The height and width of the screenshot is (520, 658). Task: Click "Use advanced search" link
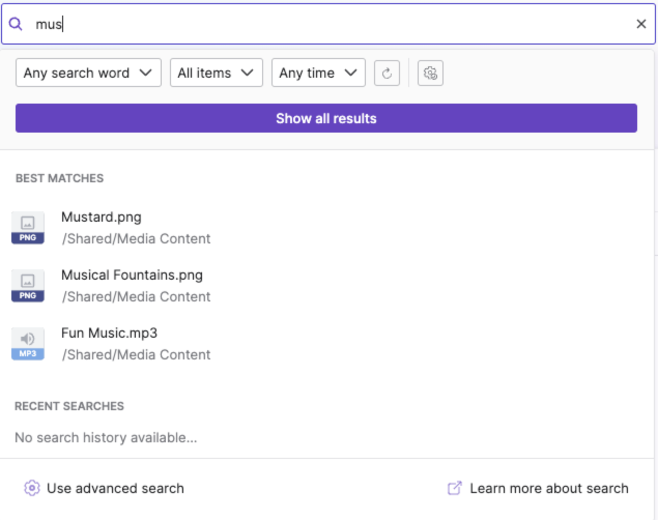pos(115,488)
